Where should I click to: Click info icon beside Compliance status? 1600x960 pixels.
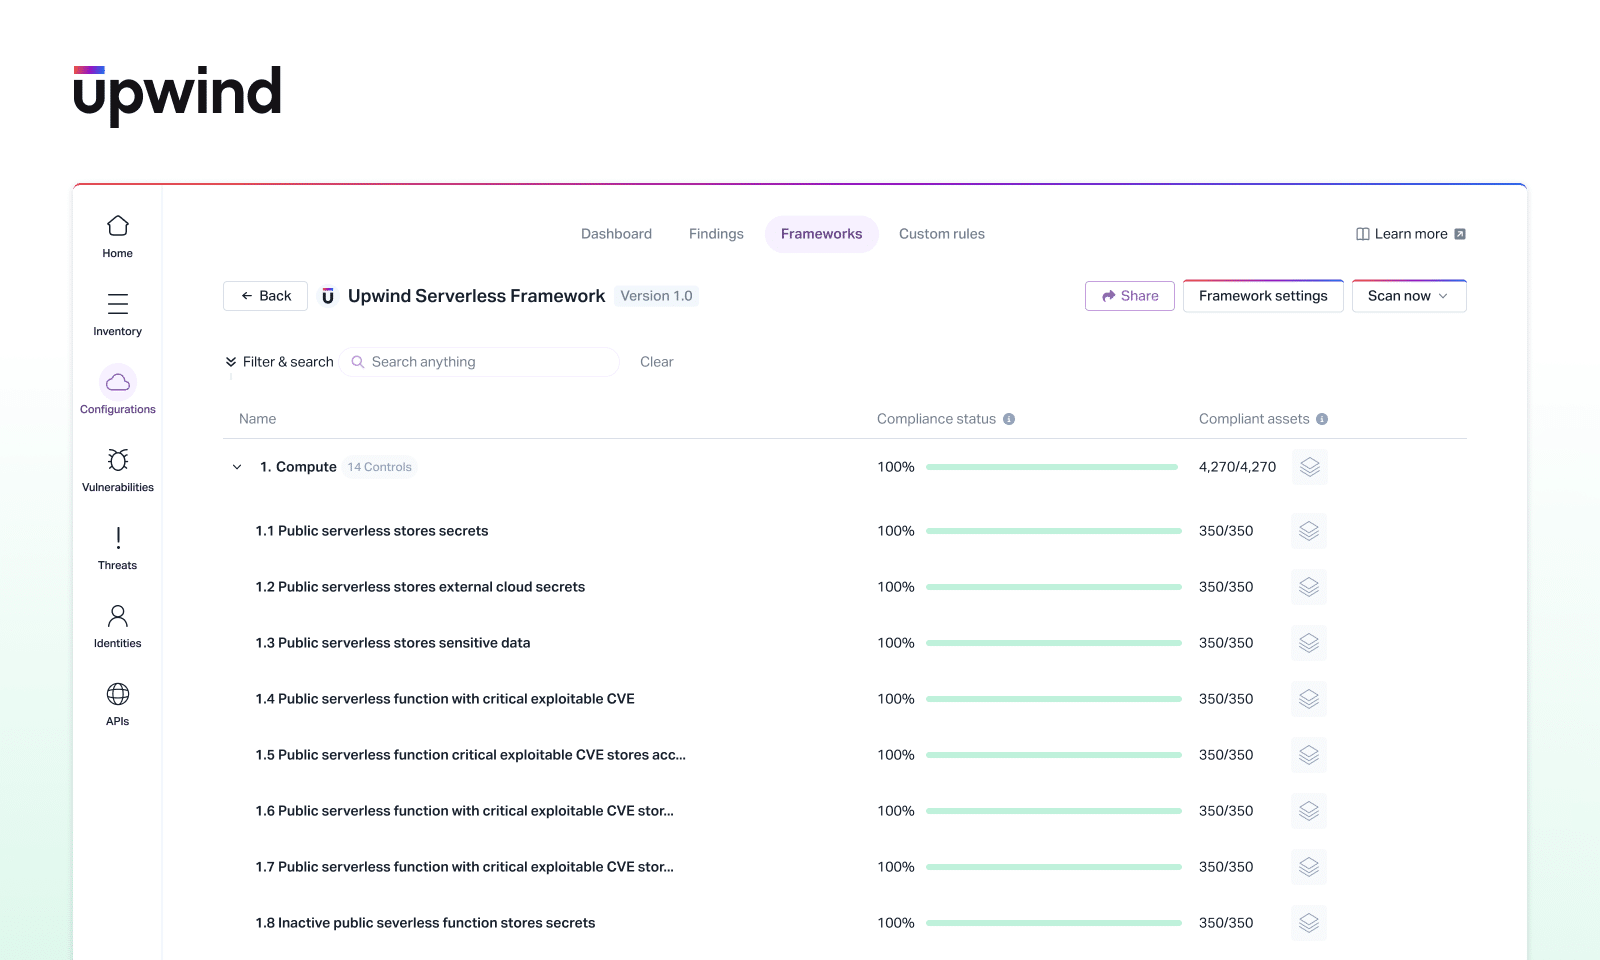pos(1009,419)
